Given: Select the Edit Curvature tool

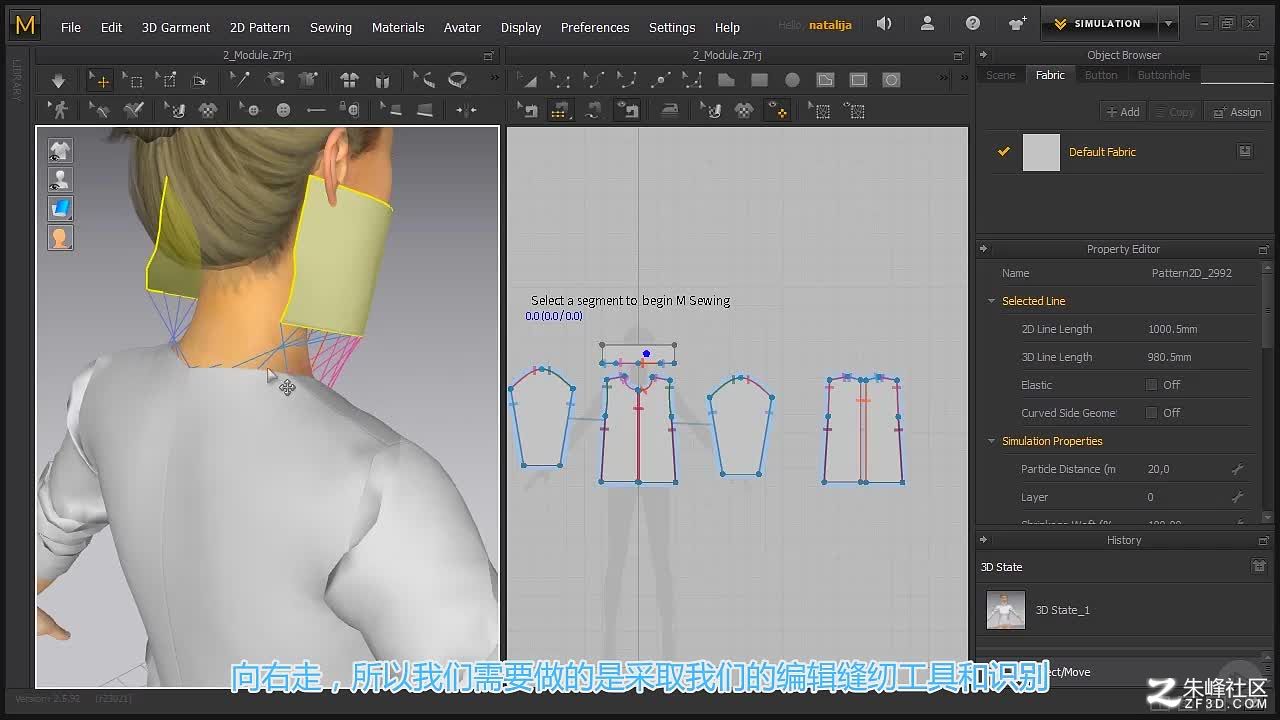Looking at the screenshot, I should (x=594, y=80).
